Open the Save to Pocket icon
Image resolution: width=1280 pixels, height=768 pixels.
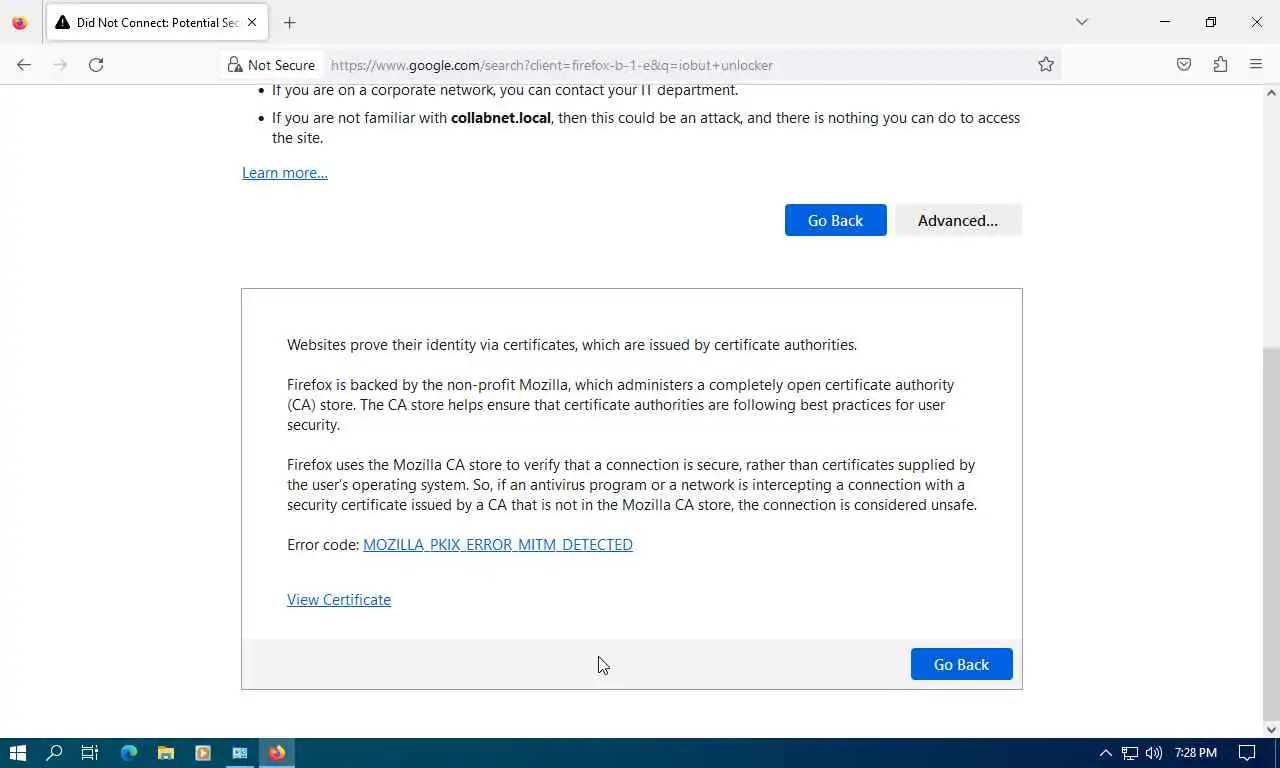(x=1184, y=65)
